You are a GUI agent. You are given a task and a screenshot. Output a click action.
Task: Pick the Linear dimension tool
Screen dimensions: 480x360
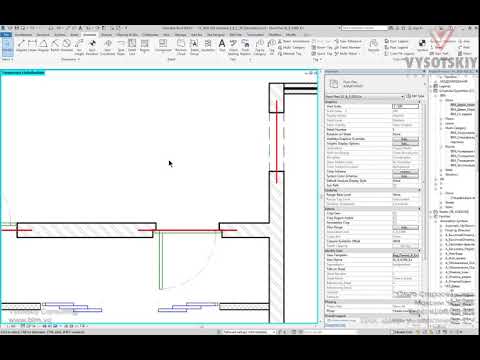(32, 46)
